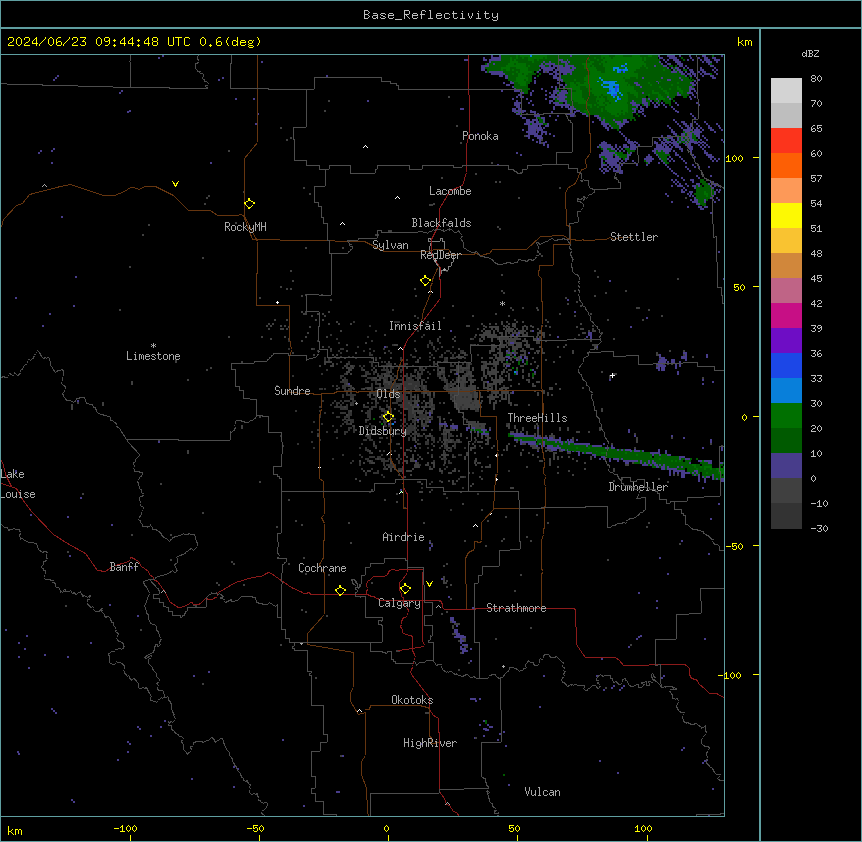
Task: Select the red 65-60 dBZ legend color
Action: tap(786, 141)
